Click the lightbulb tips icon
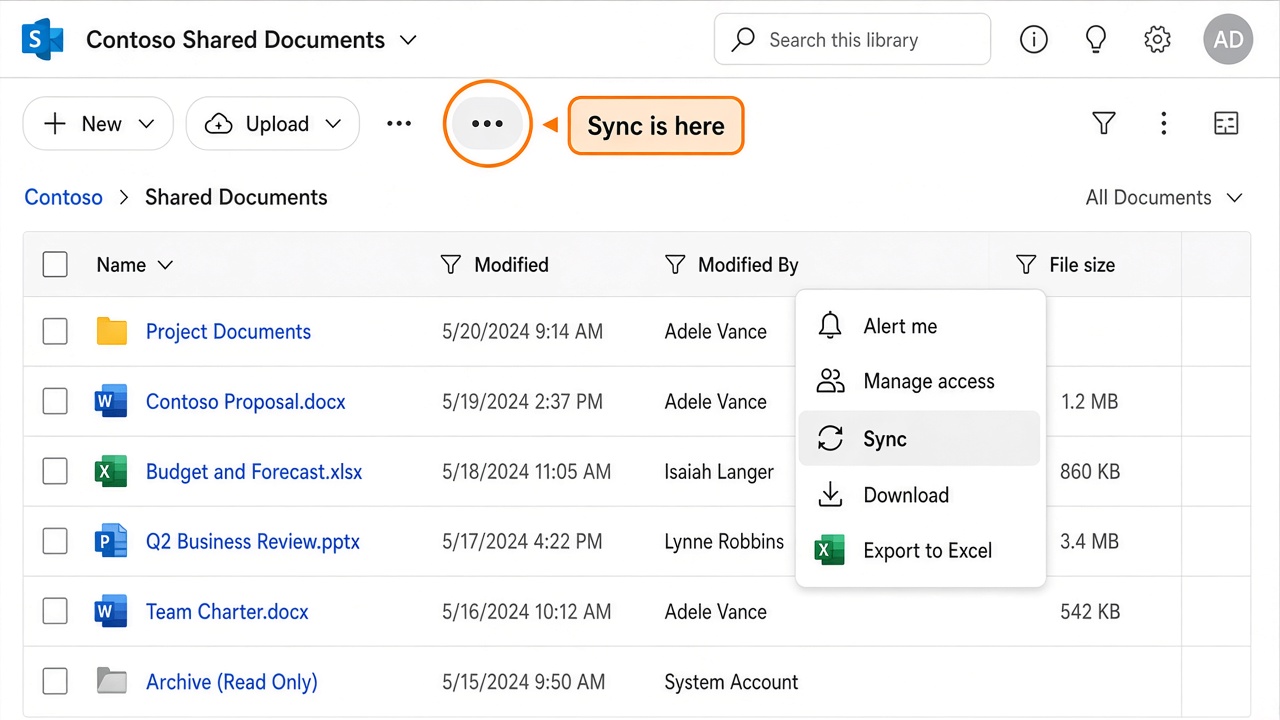This screenshot has width=1280, height=720. (x=1096, y=40)
